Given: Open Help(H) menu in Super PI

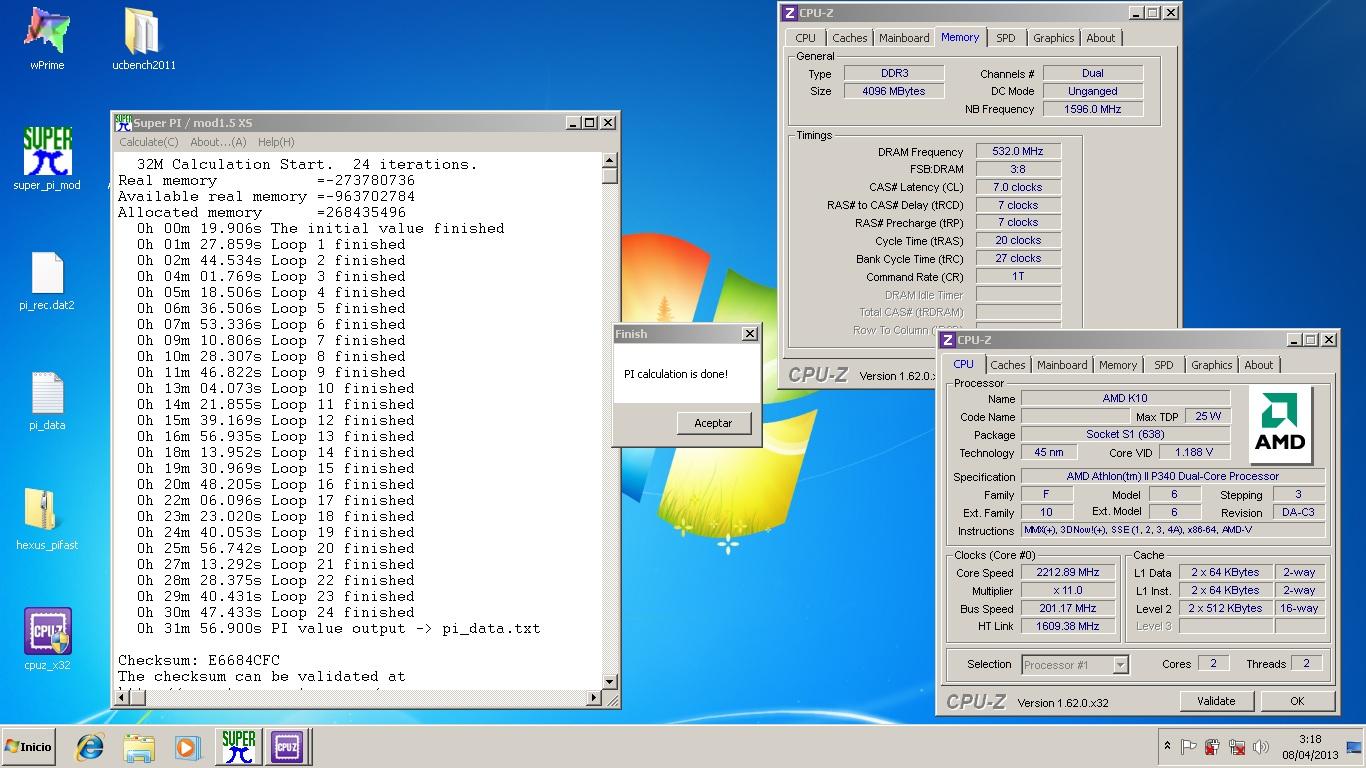Looking at the screenshot, I should coord(276,142).
